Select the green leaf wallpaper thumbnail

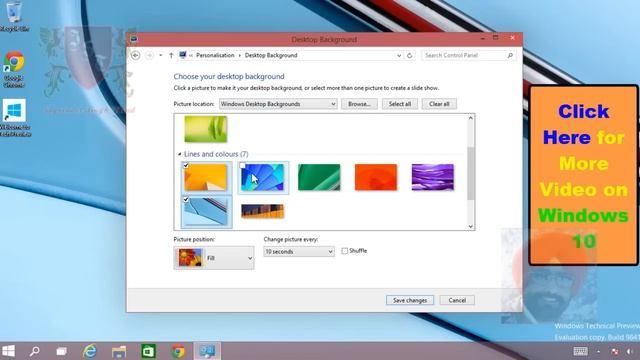[x=205, y=129]
